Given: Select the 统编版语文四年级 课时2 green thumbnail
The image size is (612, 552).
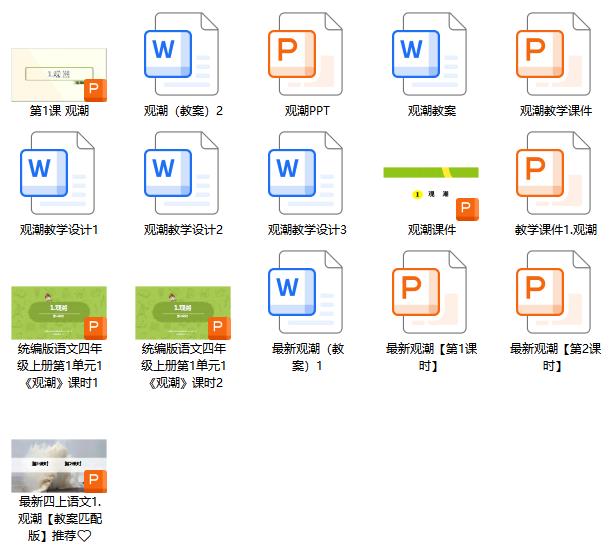Looking at the screenshot, I should pyautogui.click(x=183, y=312).
